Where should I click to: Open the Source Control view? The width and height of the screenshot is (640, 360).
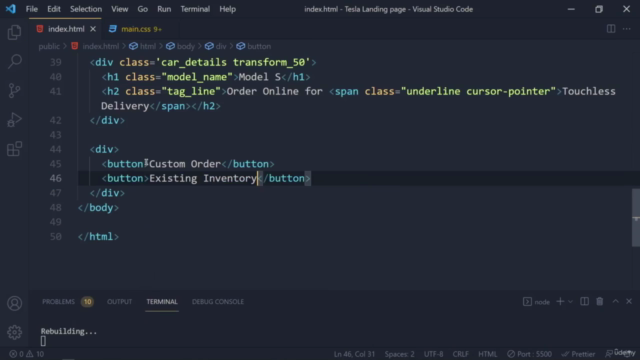click(14, 91)
